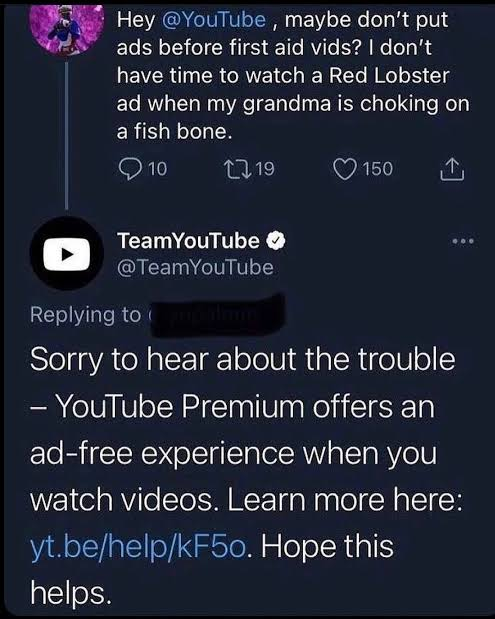The width and height of the screenshot is (495, 619).
Task: Click the 'Replying to' label
Action: point(85,315)
